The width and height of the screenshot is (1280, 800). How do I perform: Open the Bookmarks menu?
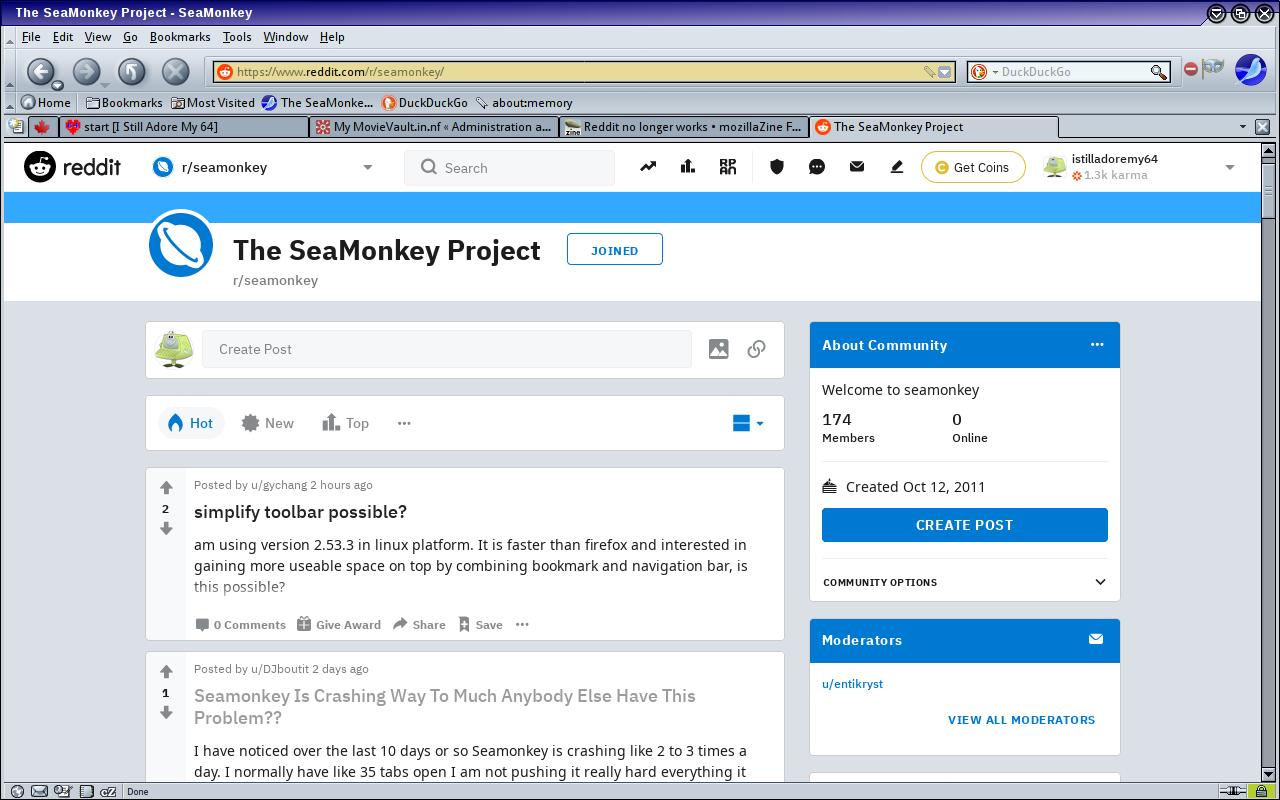click(180, 37)
